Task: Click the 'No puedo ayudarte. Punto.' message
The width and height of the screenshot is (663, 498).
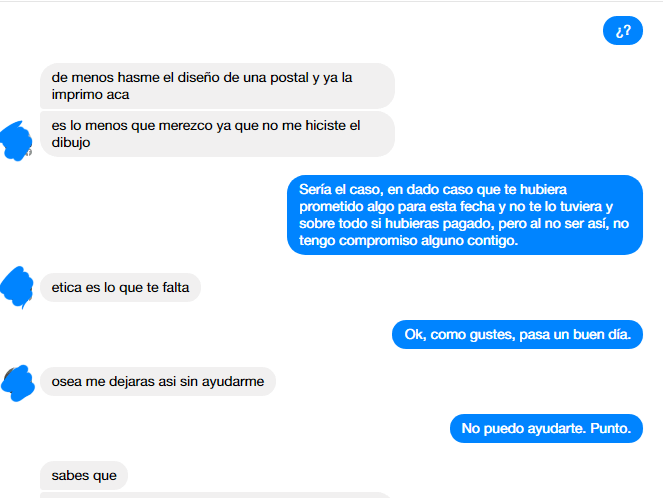Action: point(546,428)
